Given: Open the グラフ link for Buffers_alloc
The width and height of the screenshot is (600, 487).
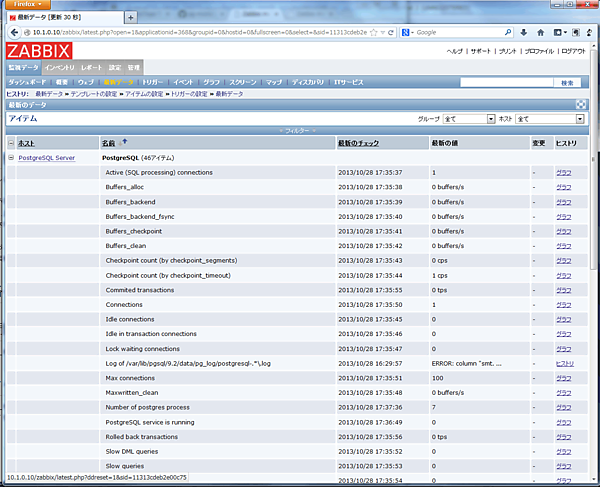Looking at the screenshot, I should (563, 186).
